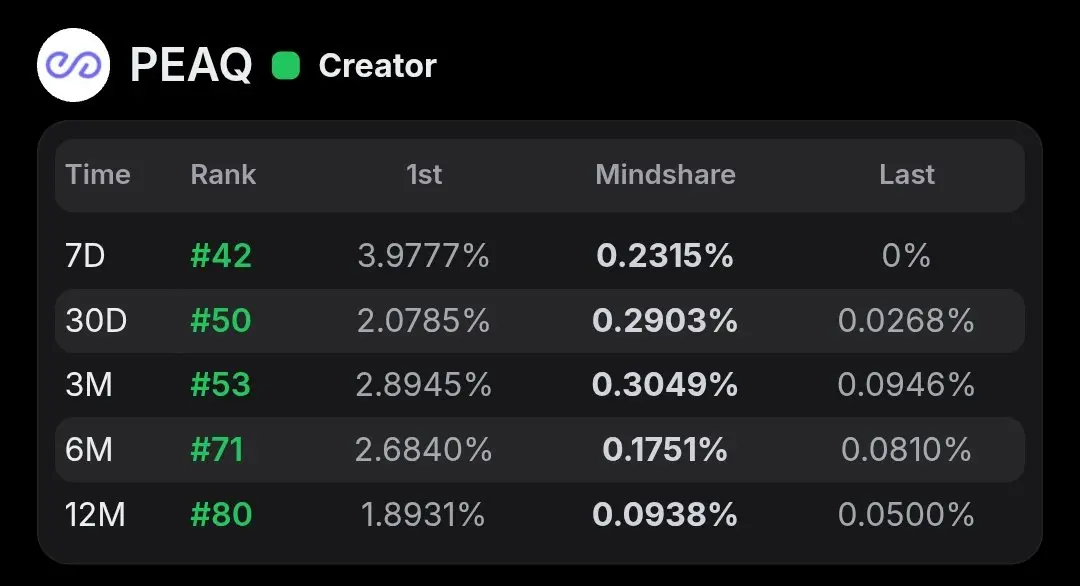The width and height of the screenshot is (1080, 586).
Task: Open the #42 rank link
Action: pos(221,255)
